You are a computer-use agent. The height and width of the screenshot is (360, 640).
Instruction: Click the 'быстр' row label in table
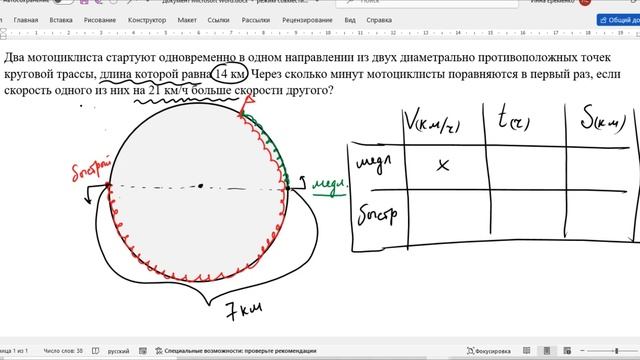377,214
